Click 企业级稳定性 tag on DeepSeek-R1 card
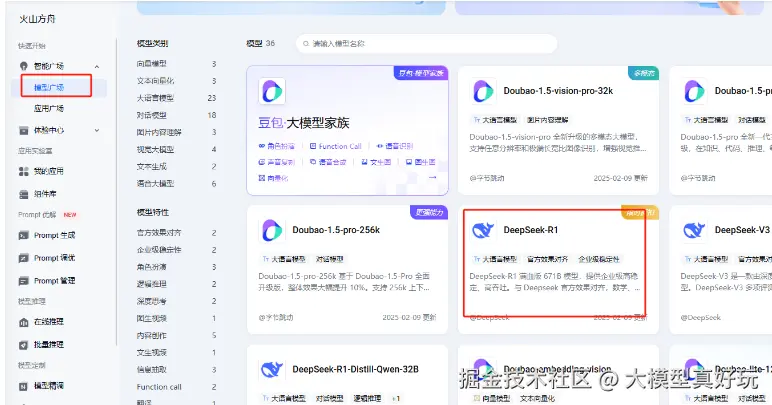This screenshot has width=772, height=405. (598, 259)
